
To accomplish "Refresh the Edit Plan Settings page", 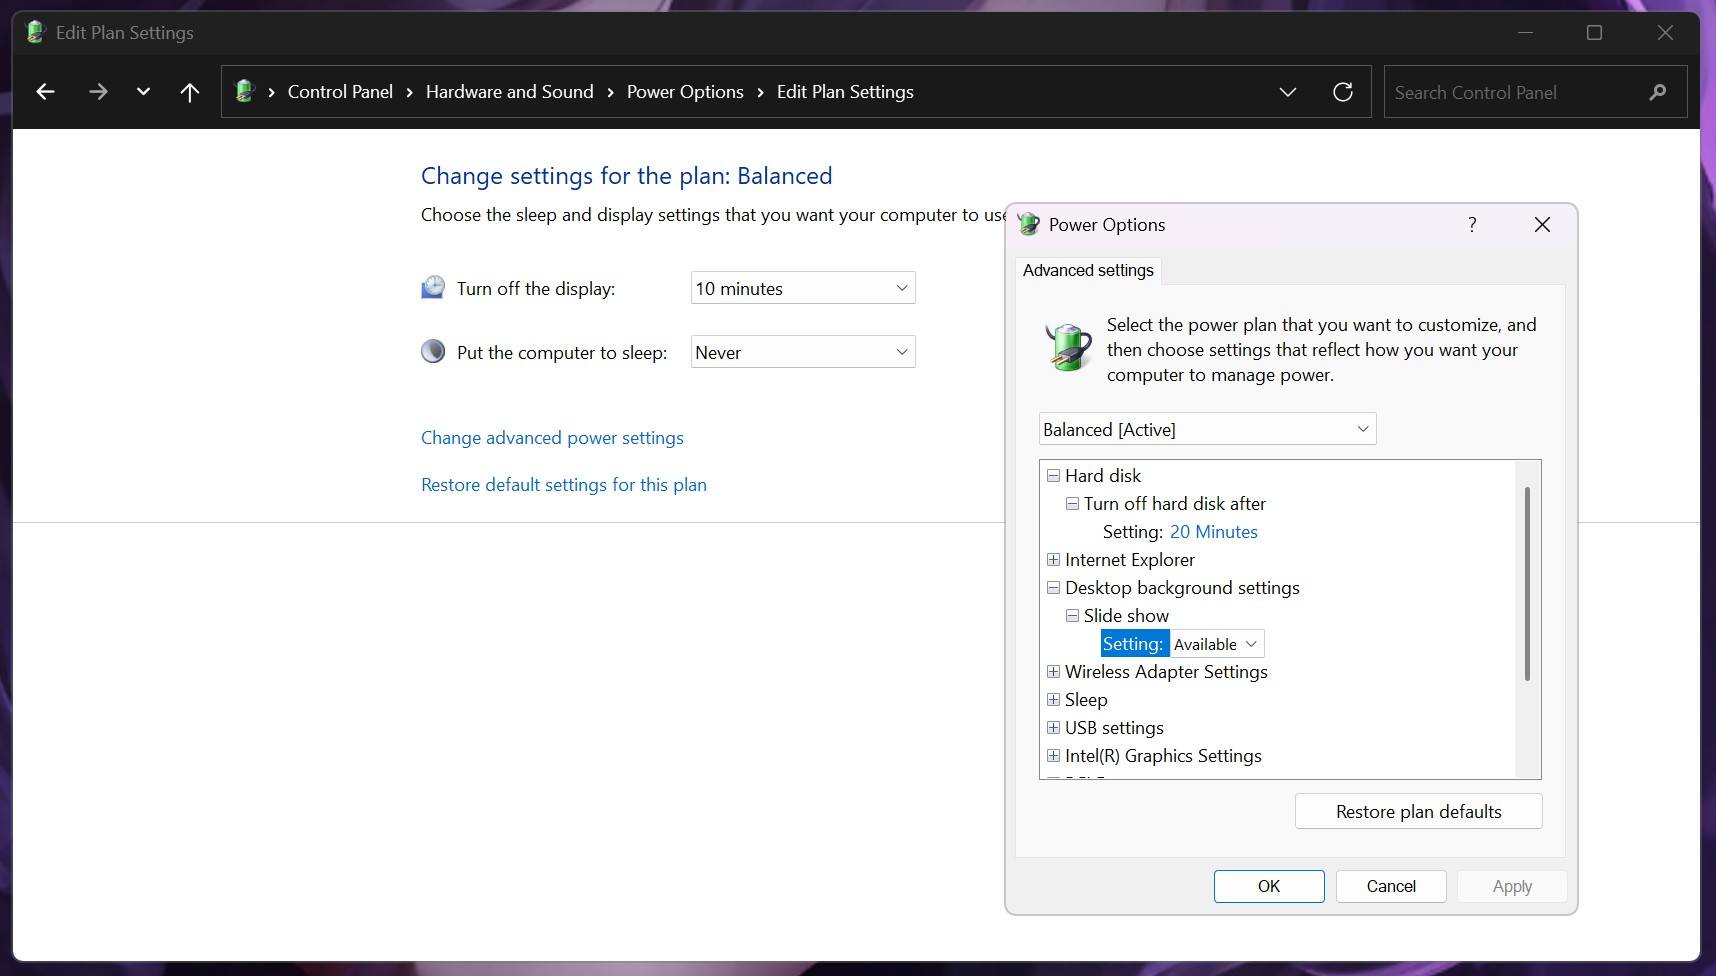I will coord(1343,92).
